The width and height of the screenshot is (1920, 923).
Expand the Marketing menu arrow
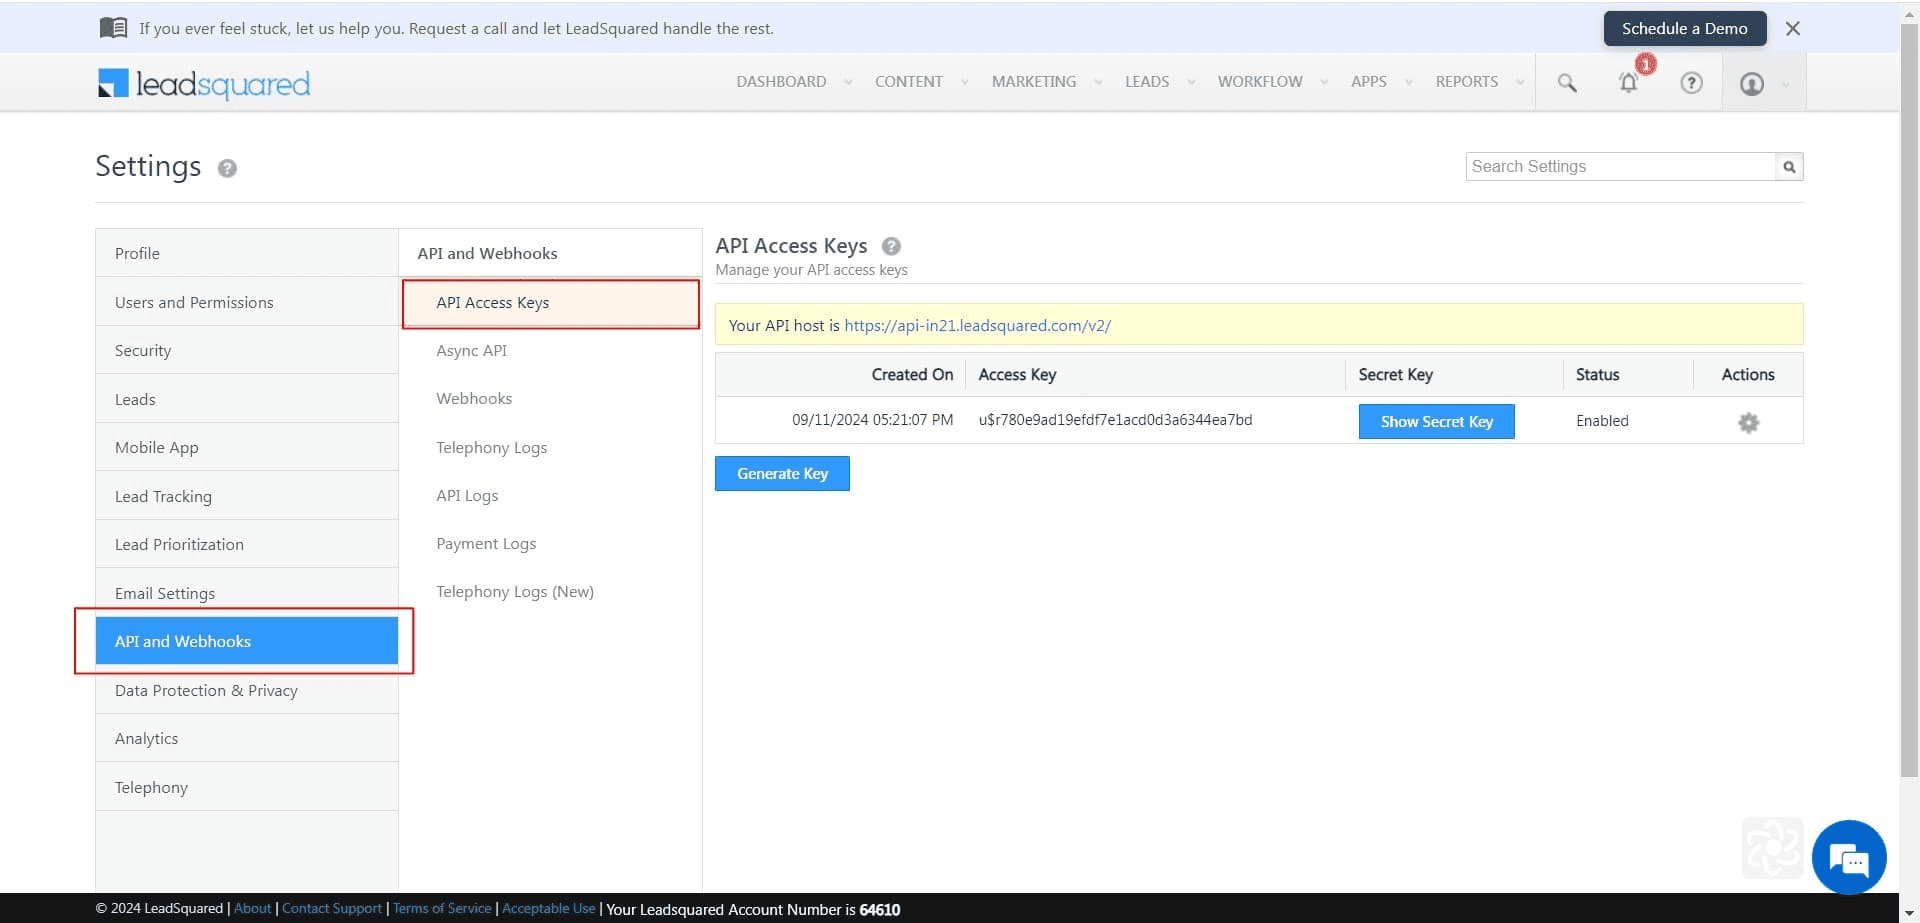[1098, 83]
